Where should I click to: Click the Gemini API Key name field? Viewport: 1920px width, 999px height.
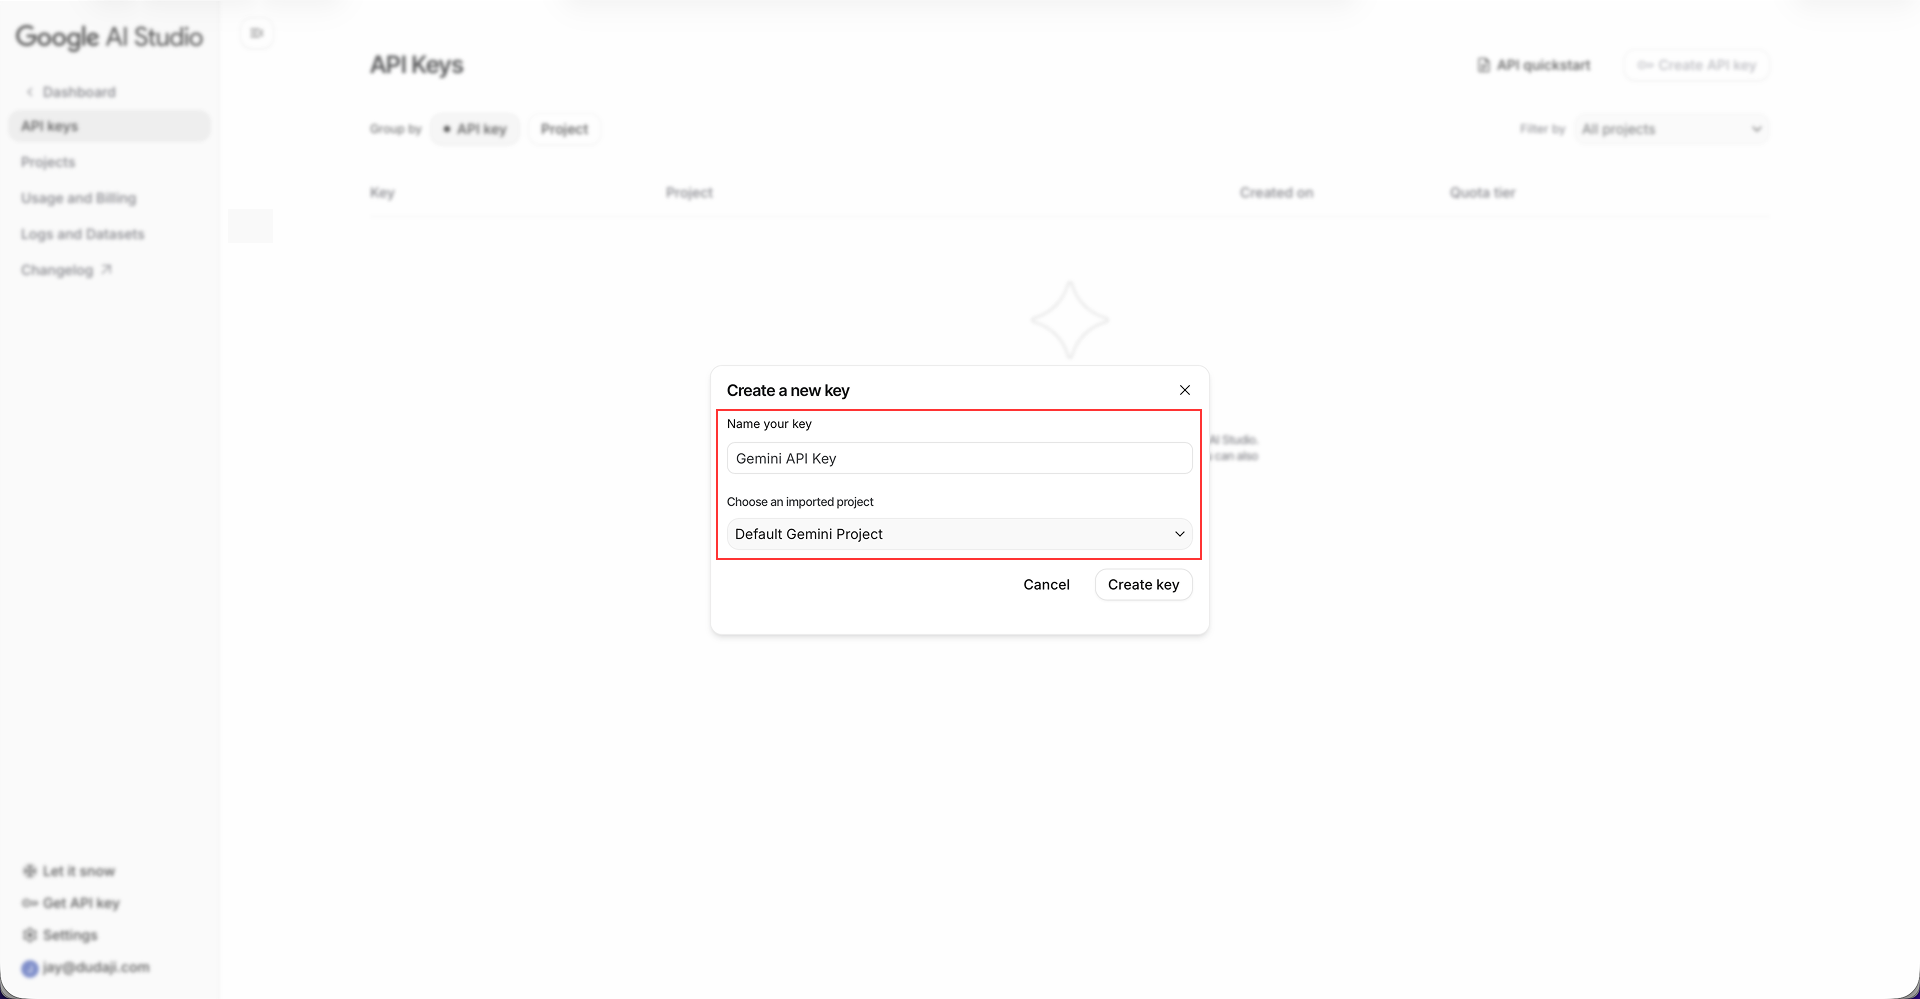pyautogui.click(x=957, y=457)
